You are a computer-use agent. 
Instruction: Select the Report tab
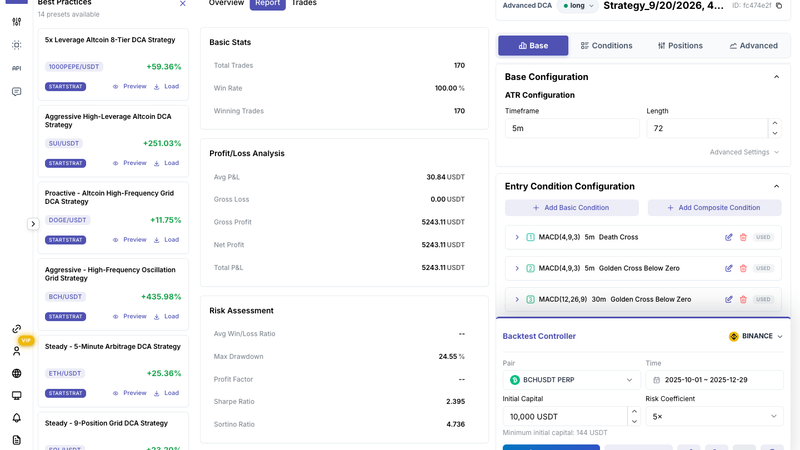267,4
